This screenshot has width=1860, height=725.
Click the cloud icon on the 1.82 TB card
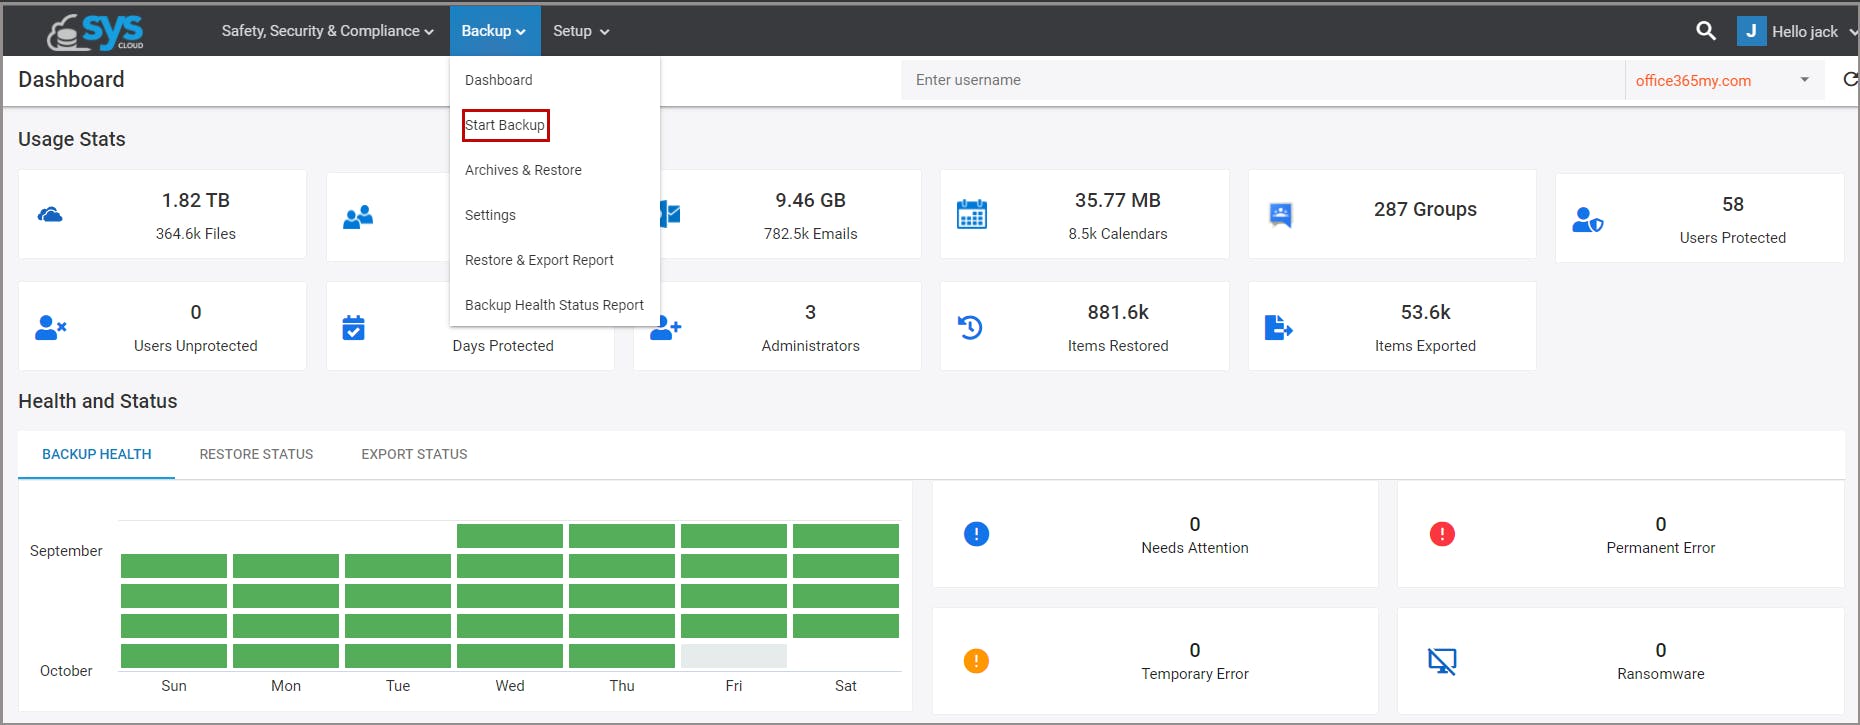50,215
